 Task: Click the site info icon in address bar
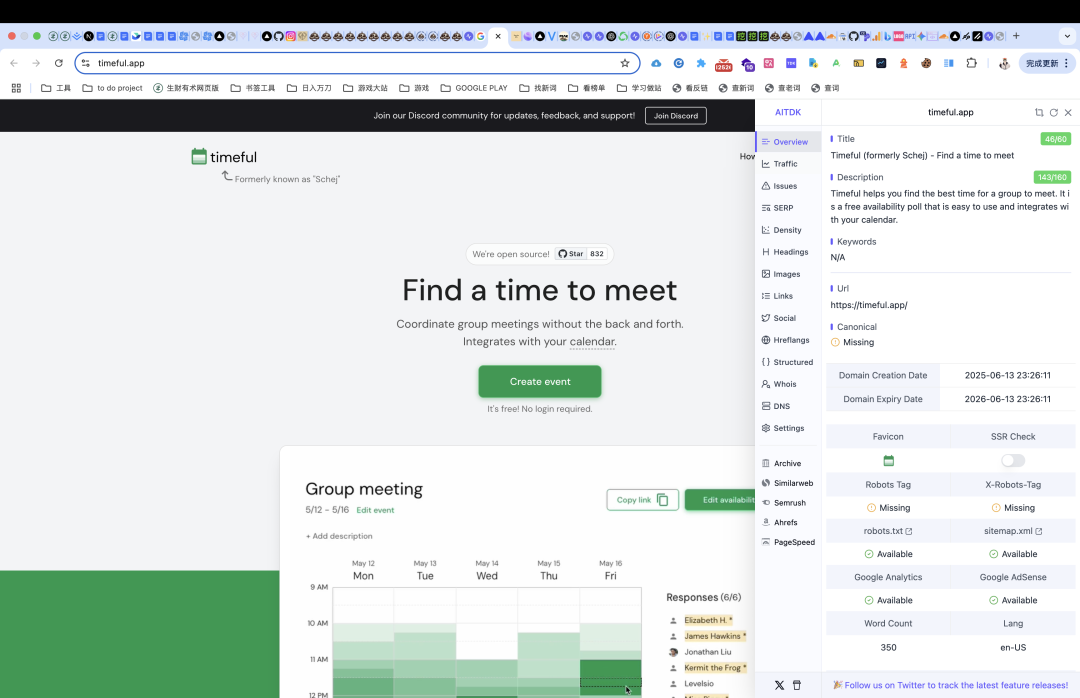point(85,63)
